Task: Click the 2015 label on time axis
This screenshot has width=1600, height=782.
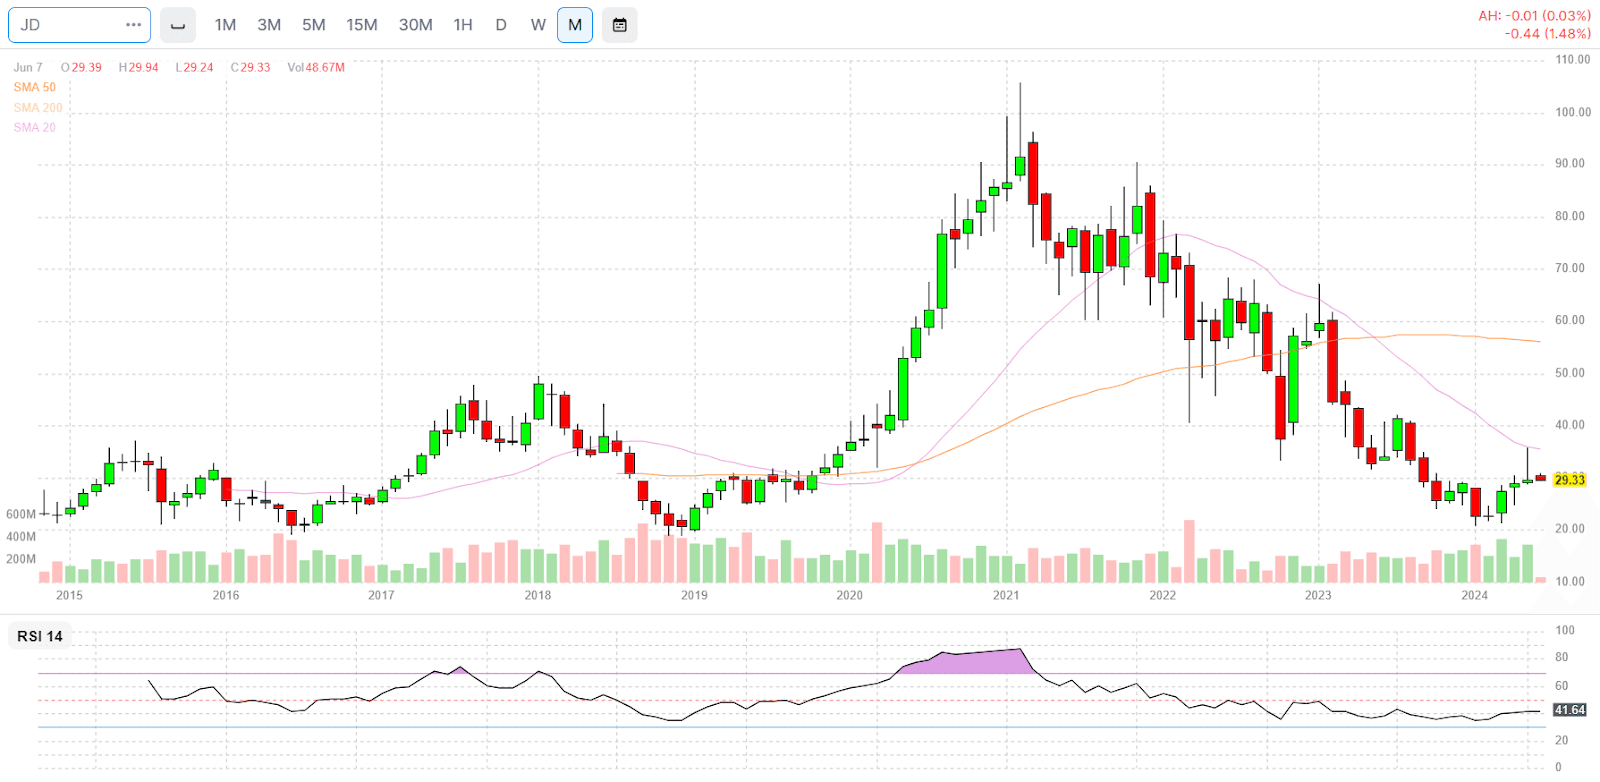Action: coord(70,595)
